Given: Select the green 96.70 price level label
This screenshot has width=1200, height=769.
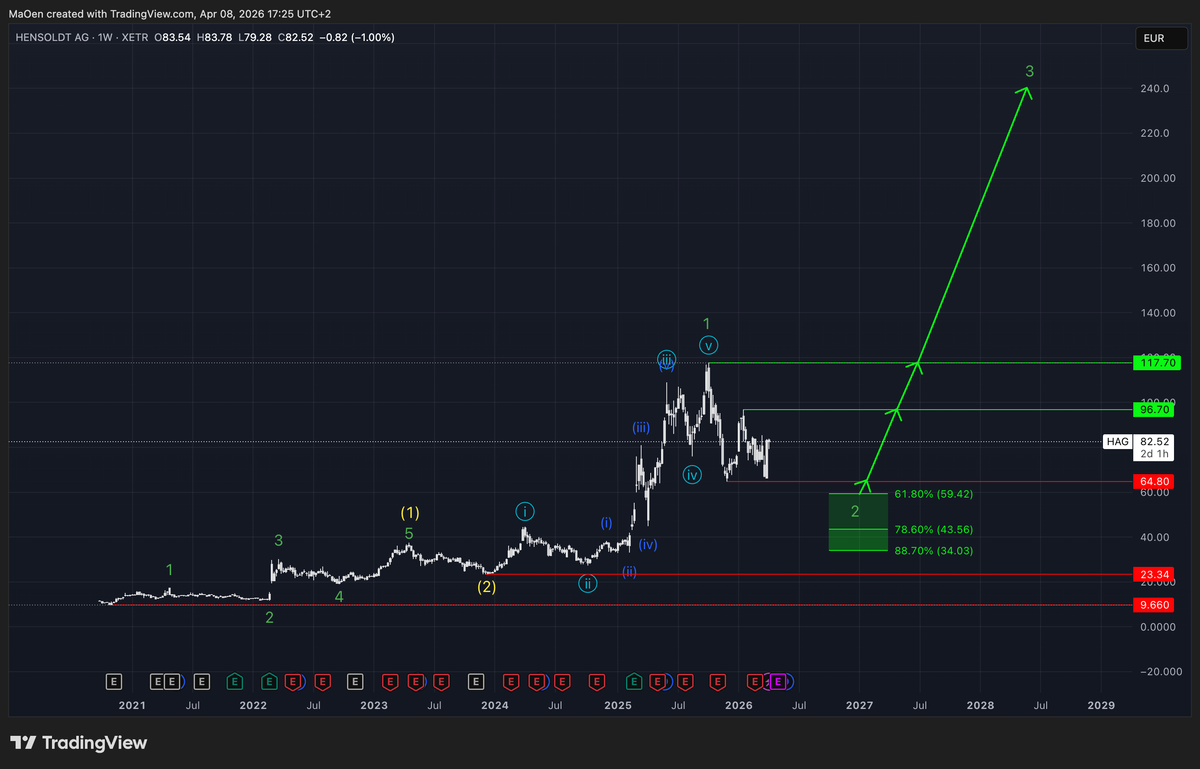Looking at the screenshot, I should coord(1151,409).
